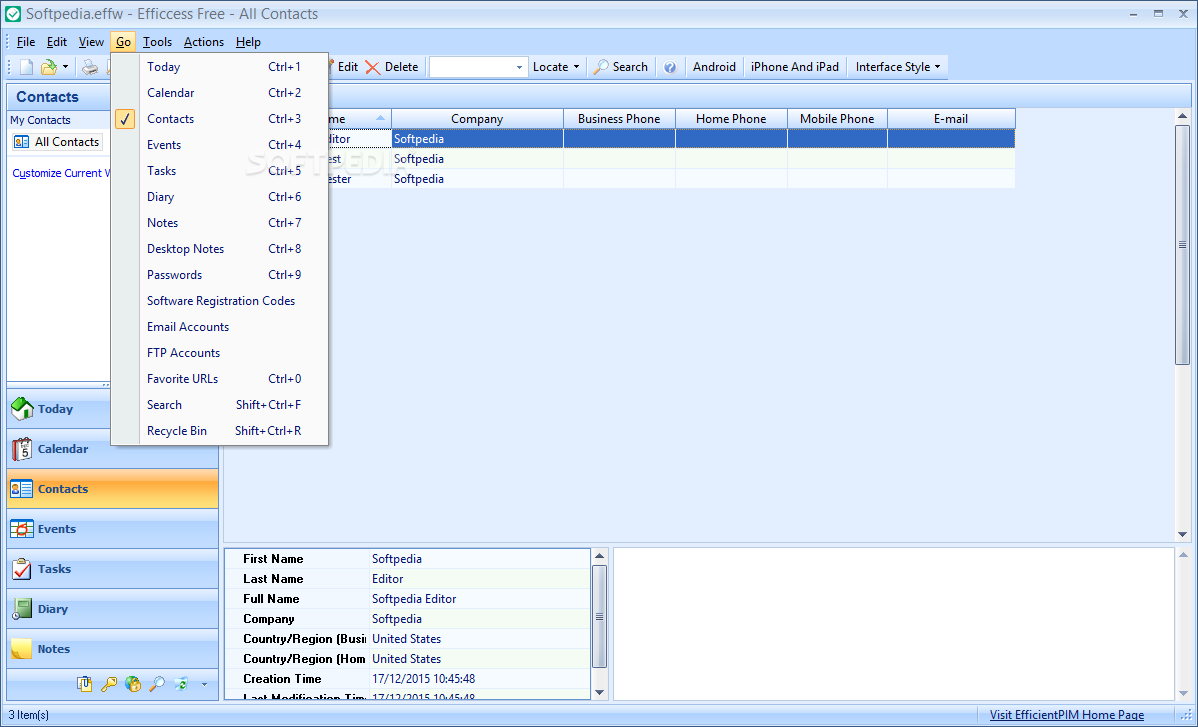The width and height of the screenshot is (1198, 727).
Task: Choose FTP Accounts from the Go menu
Action: pos(220,353)
